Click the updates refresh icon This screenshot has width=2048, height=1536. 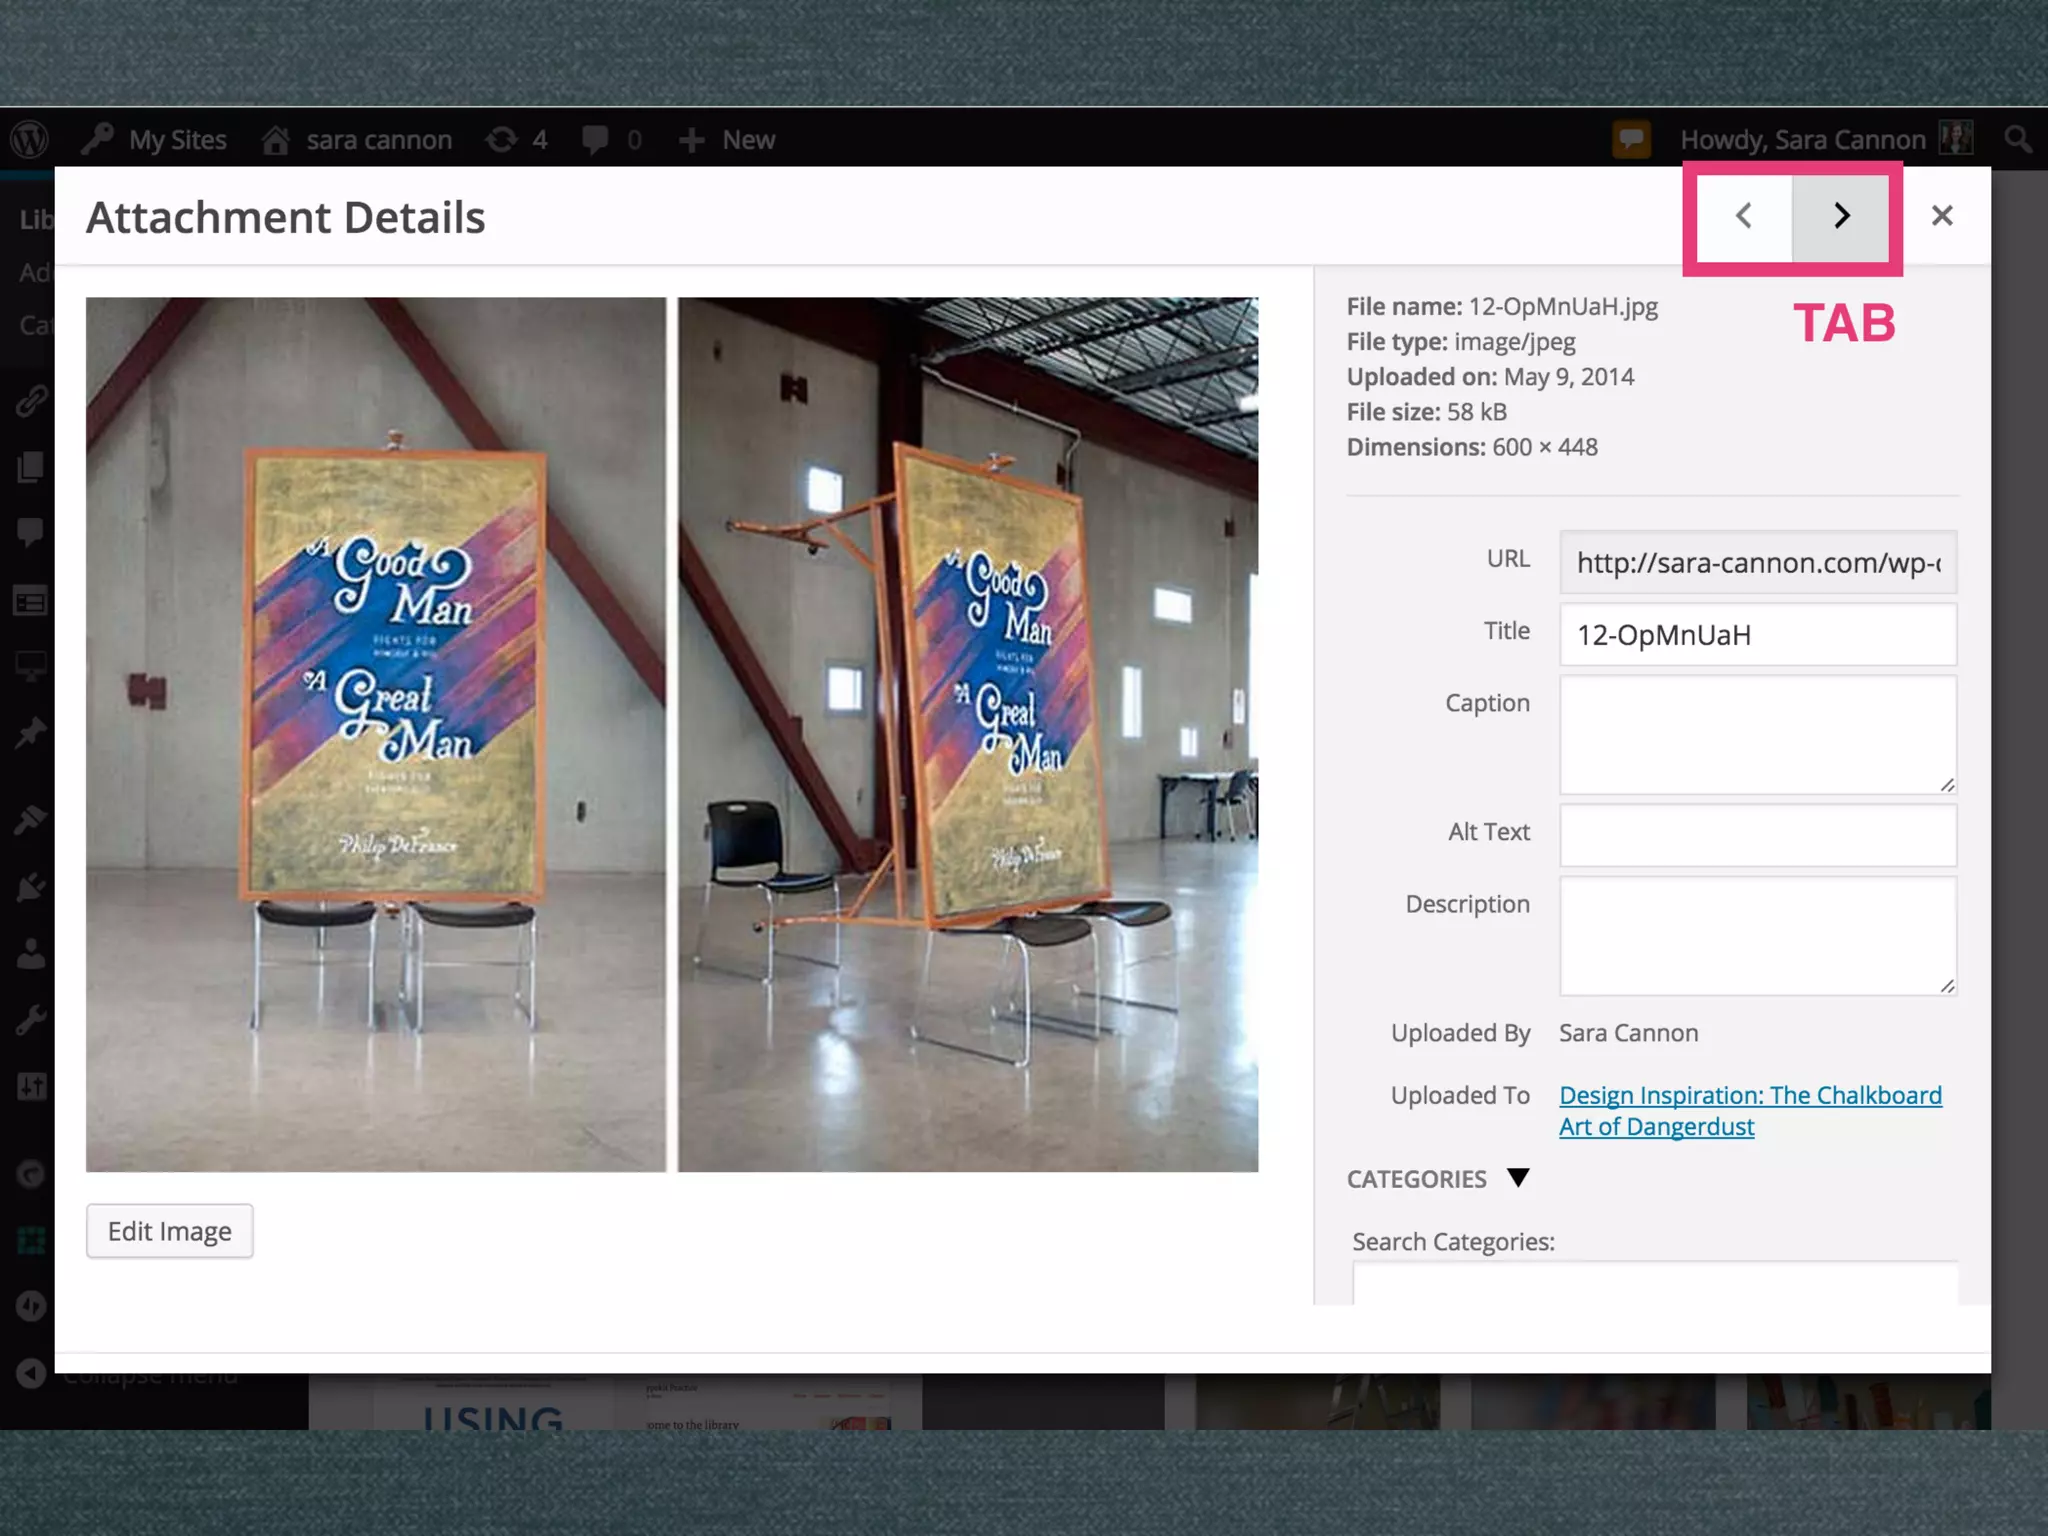pos(502,140)
